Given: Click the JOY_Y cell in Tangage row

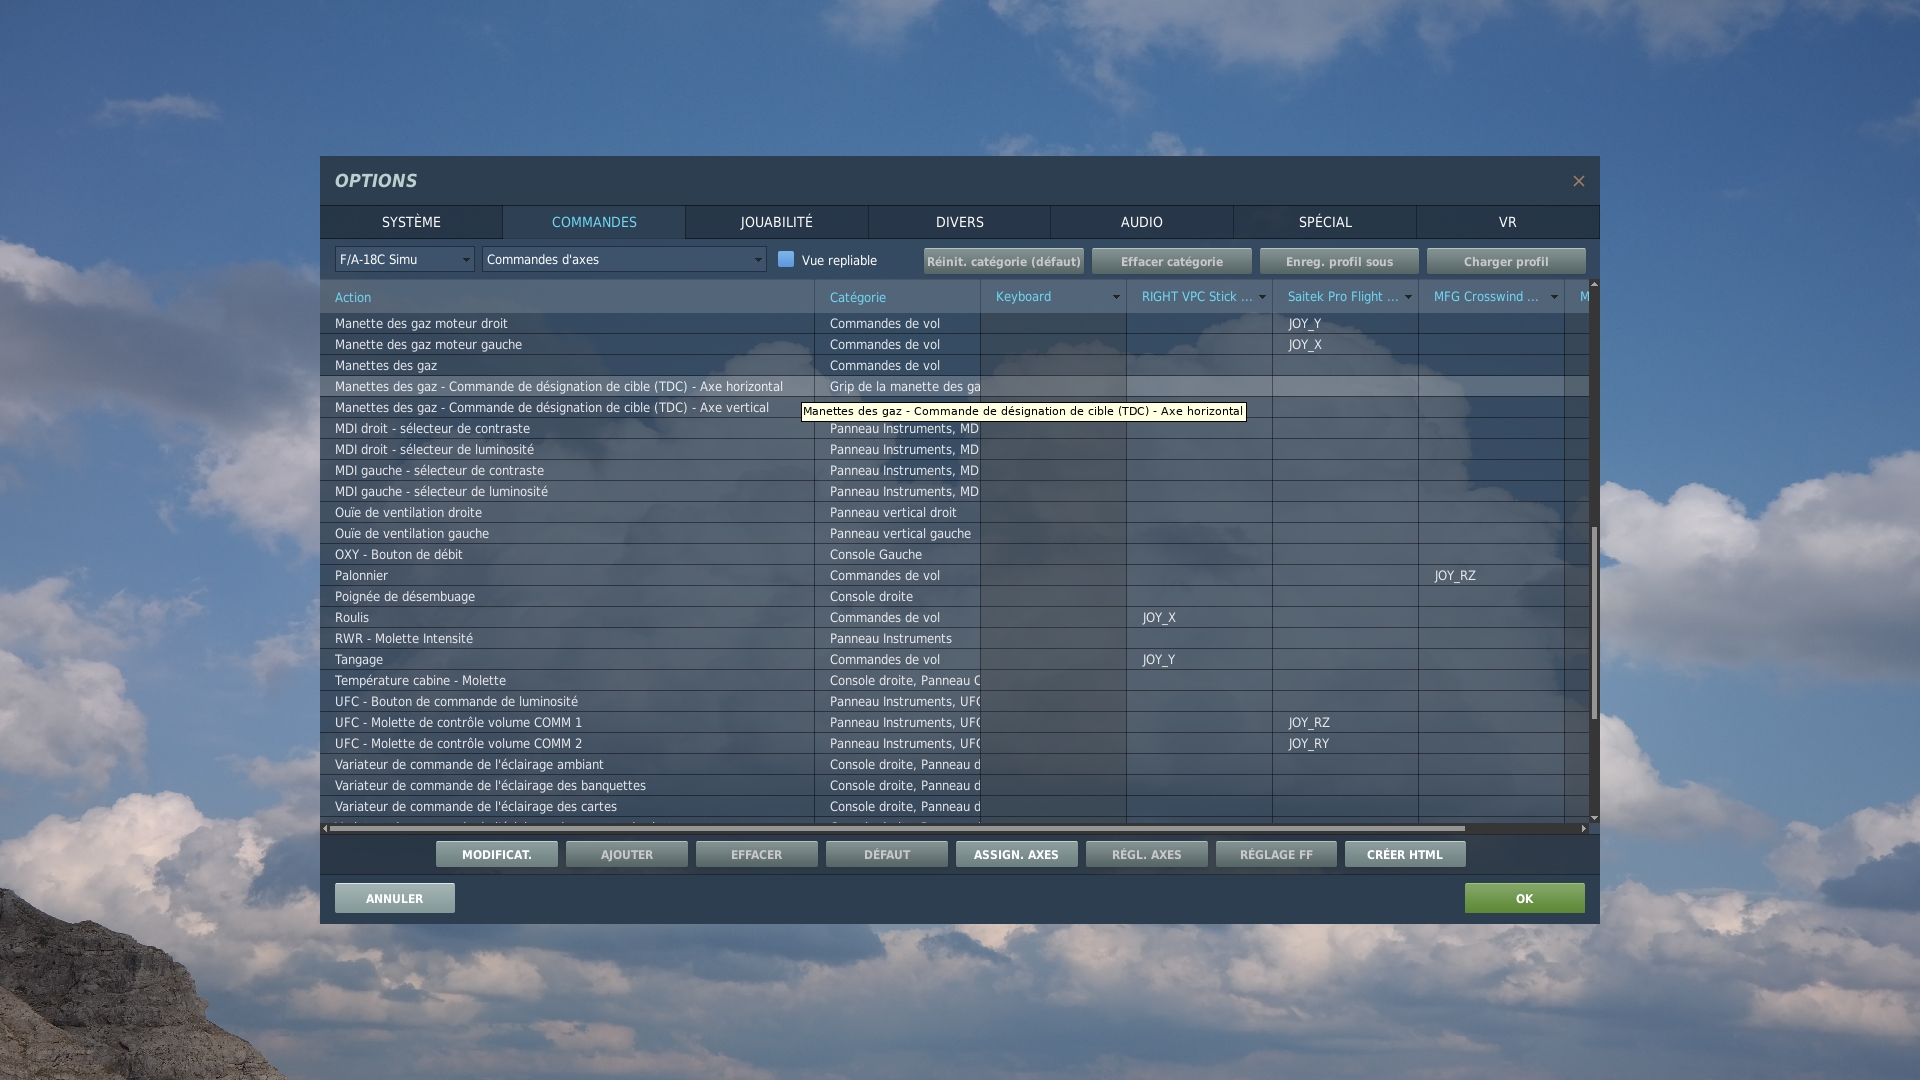Looking at the screenshot, I should 1199,659.
